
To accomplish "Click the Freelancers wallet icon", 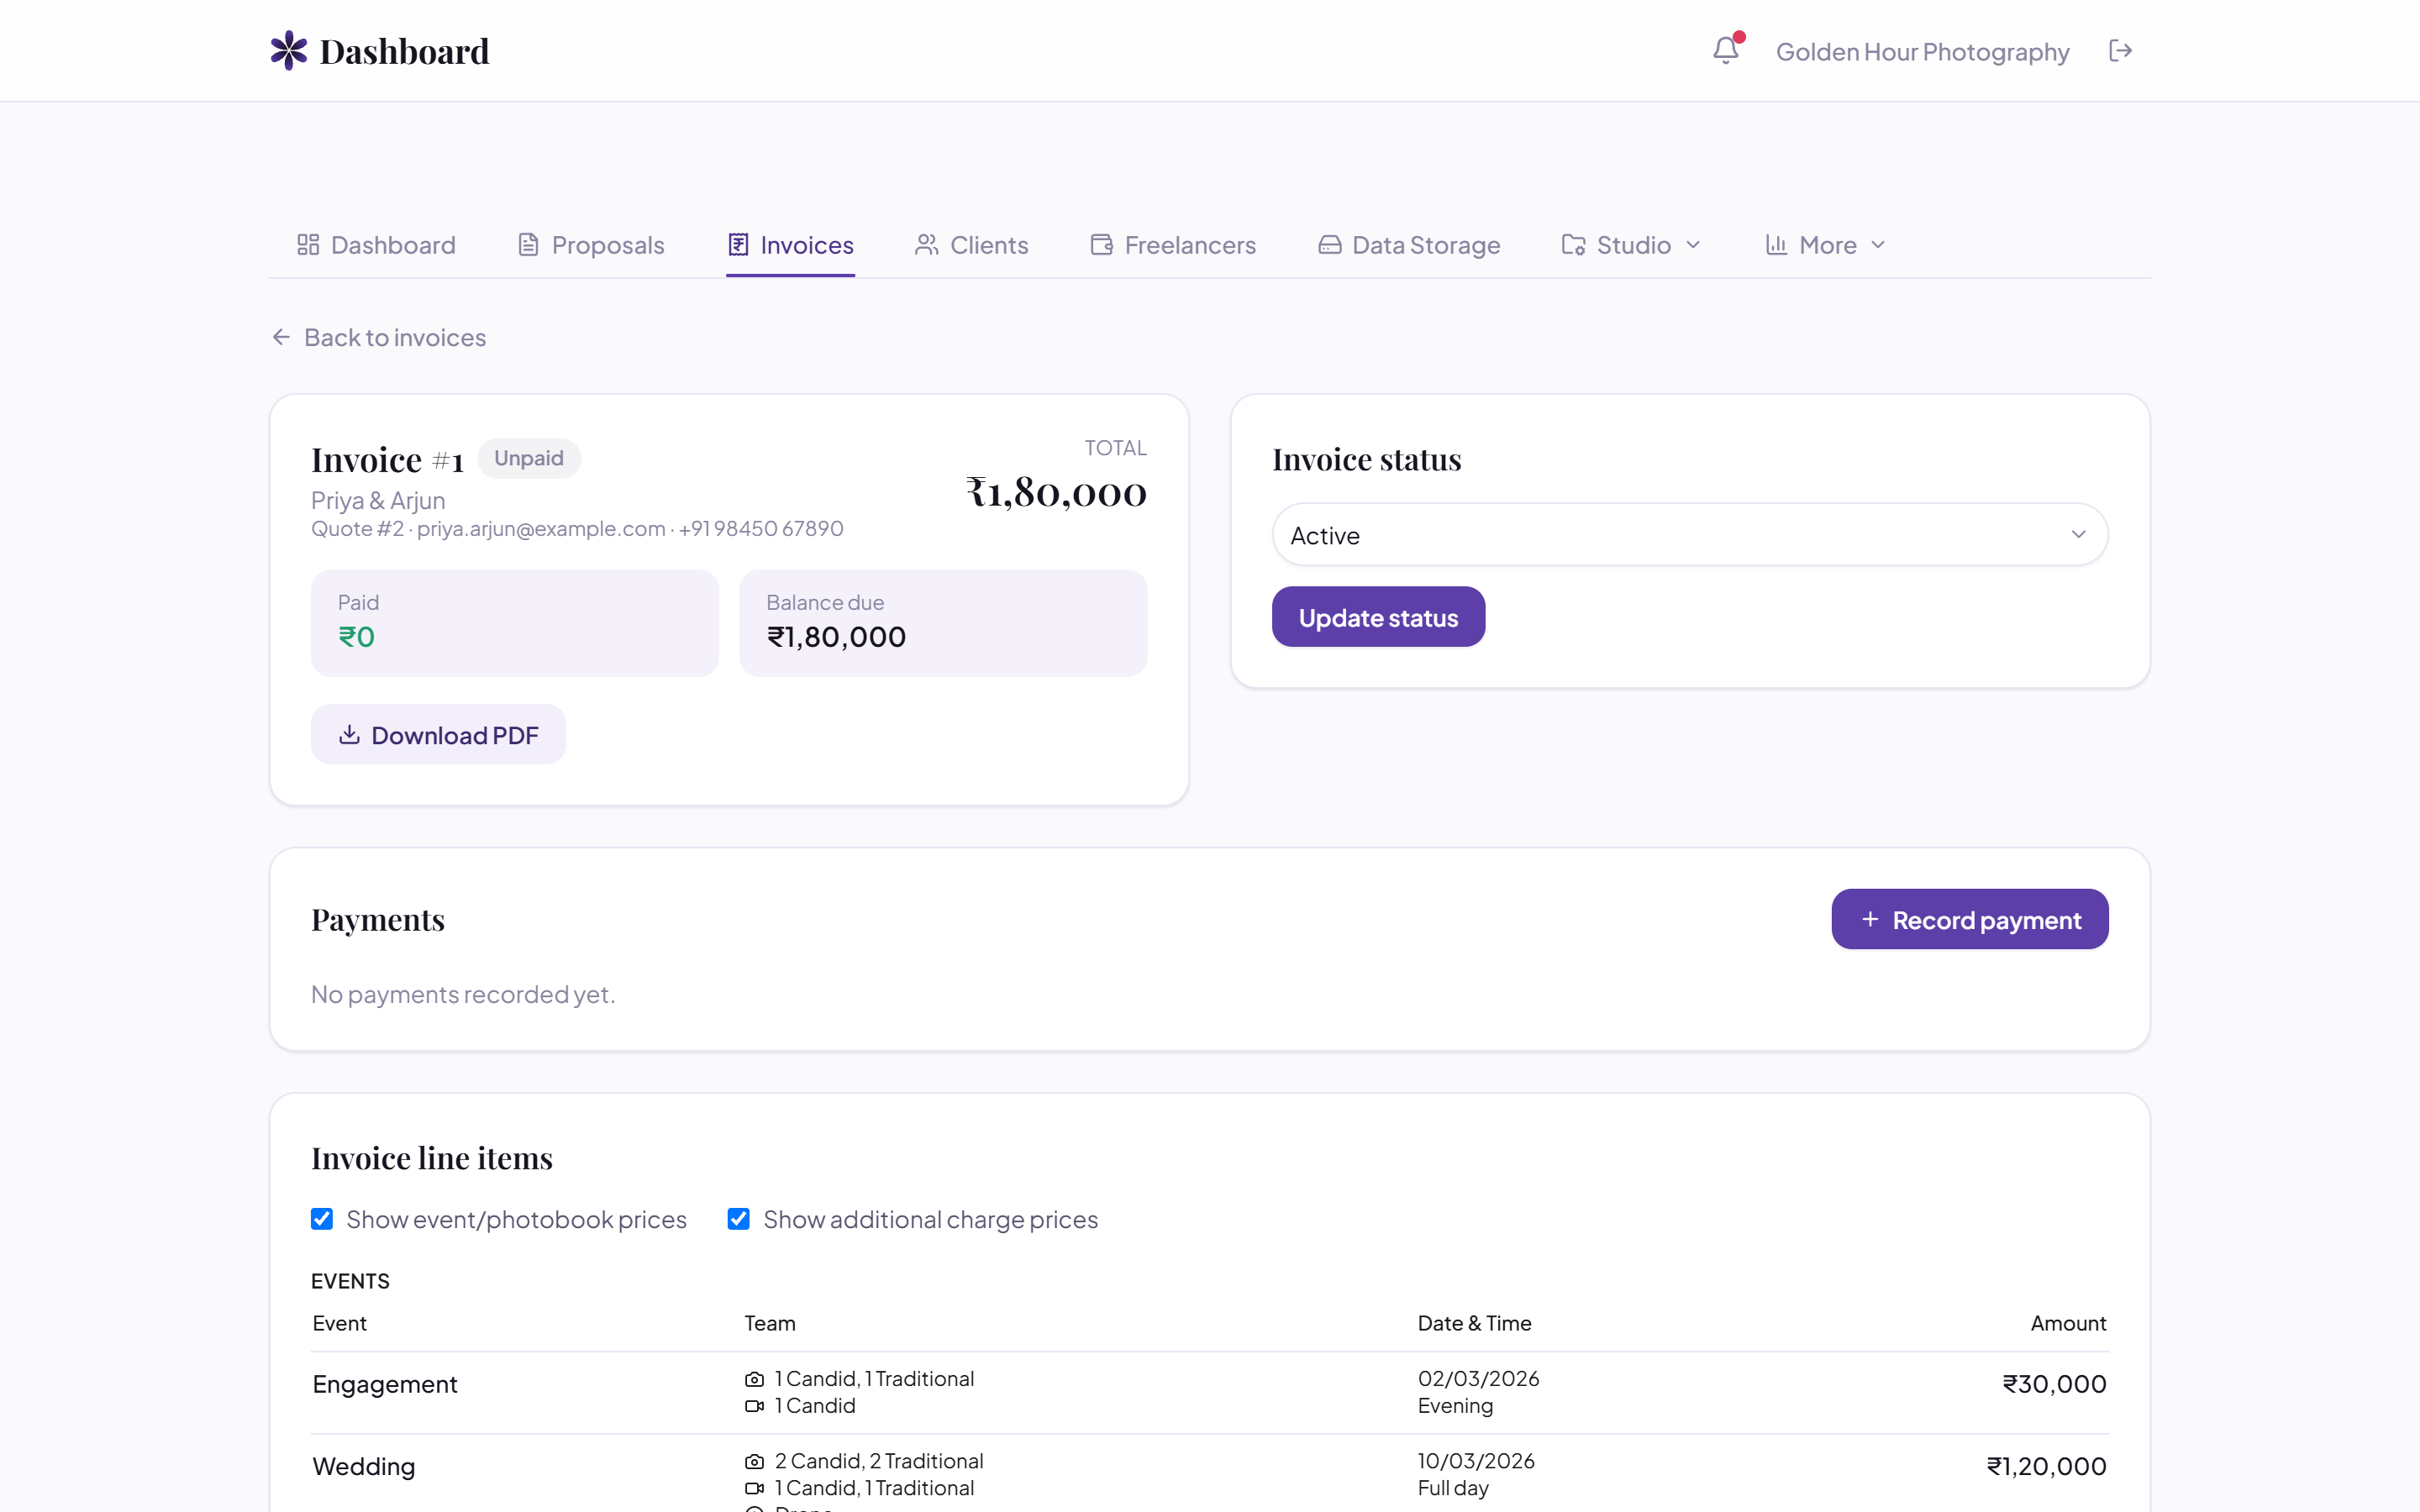I will pyautogui.click(x=1101, y=245).
